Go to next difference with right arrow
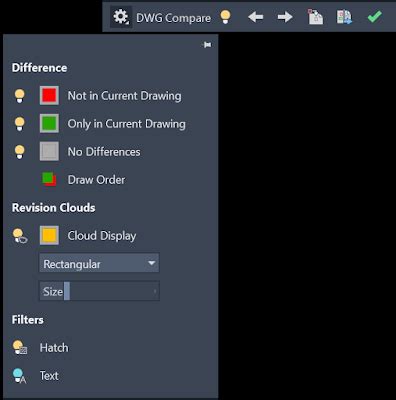The width and height of the screenshot is (396, 400). tap(285, 17)
